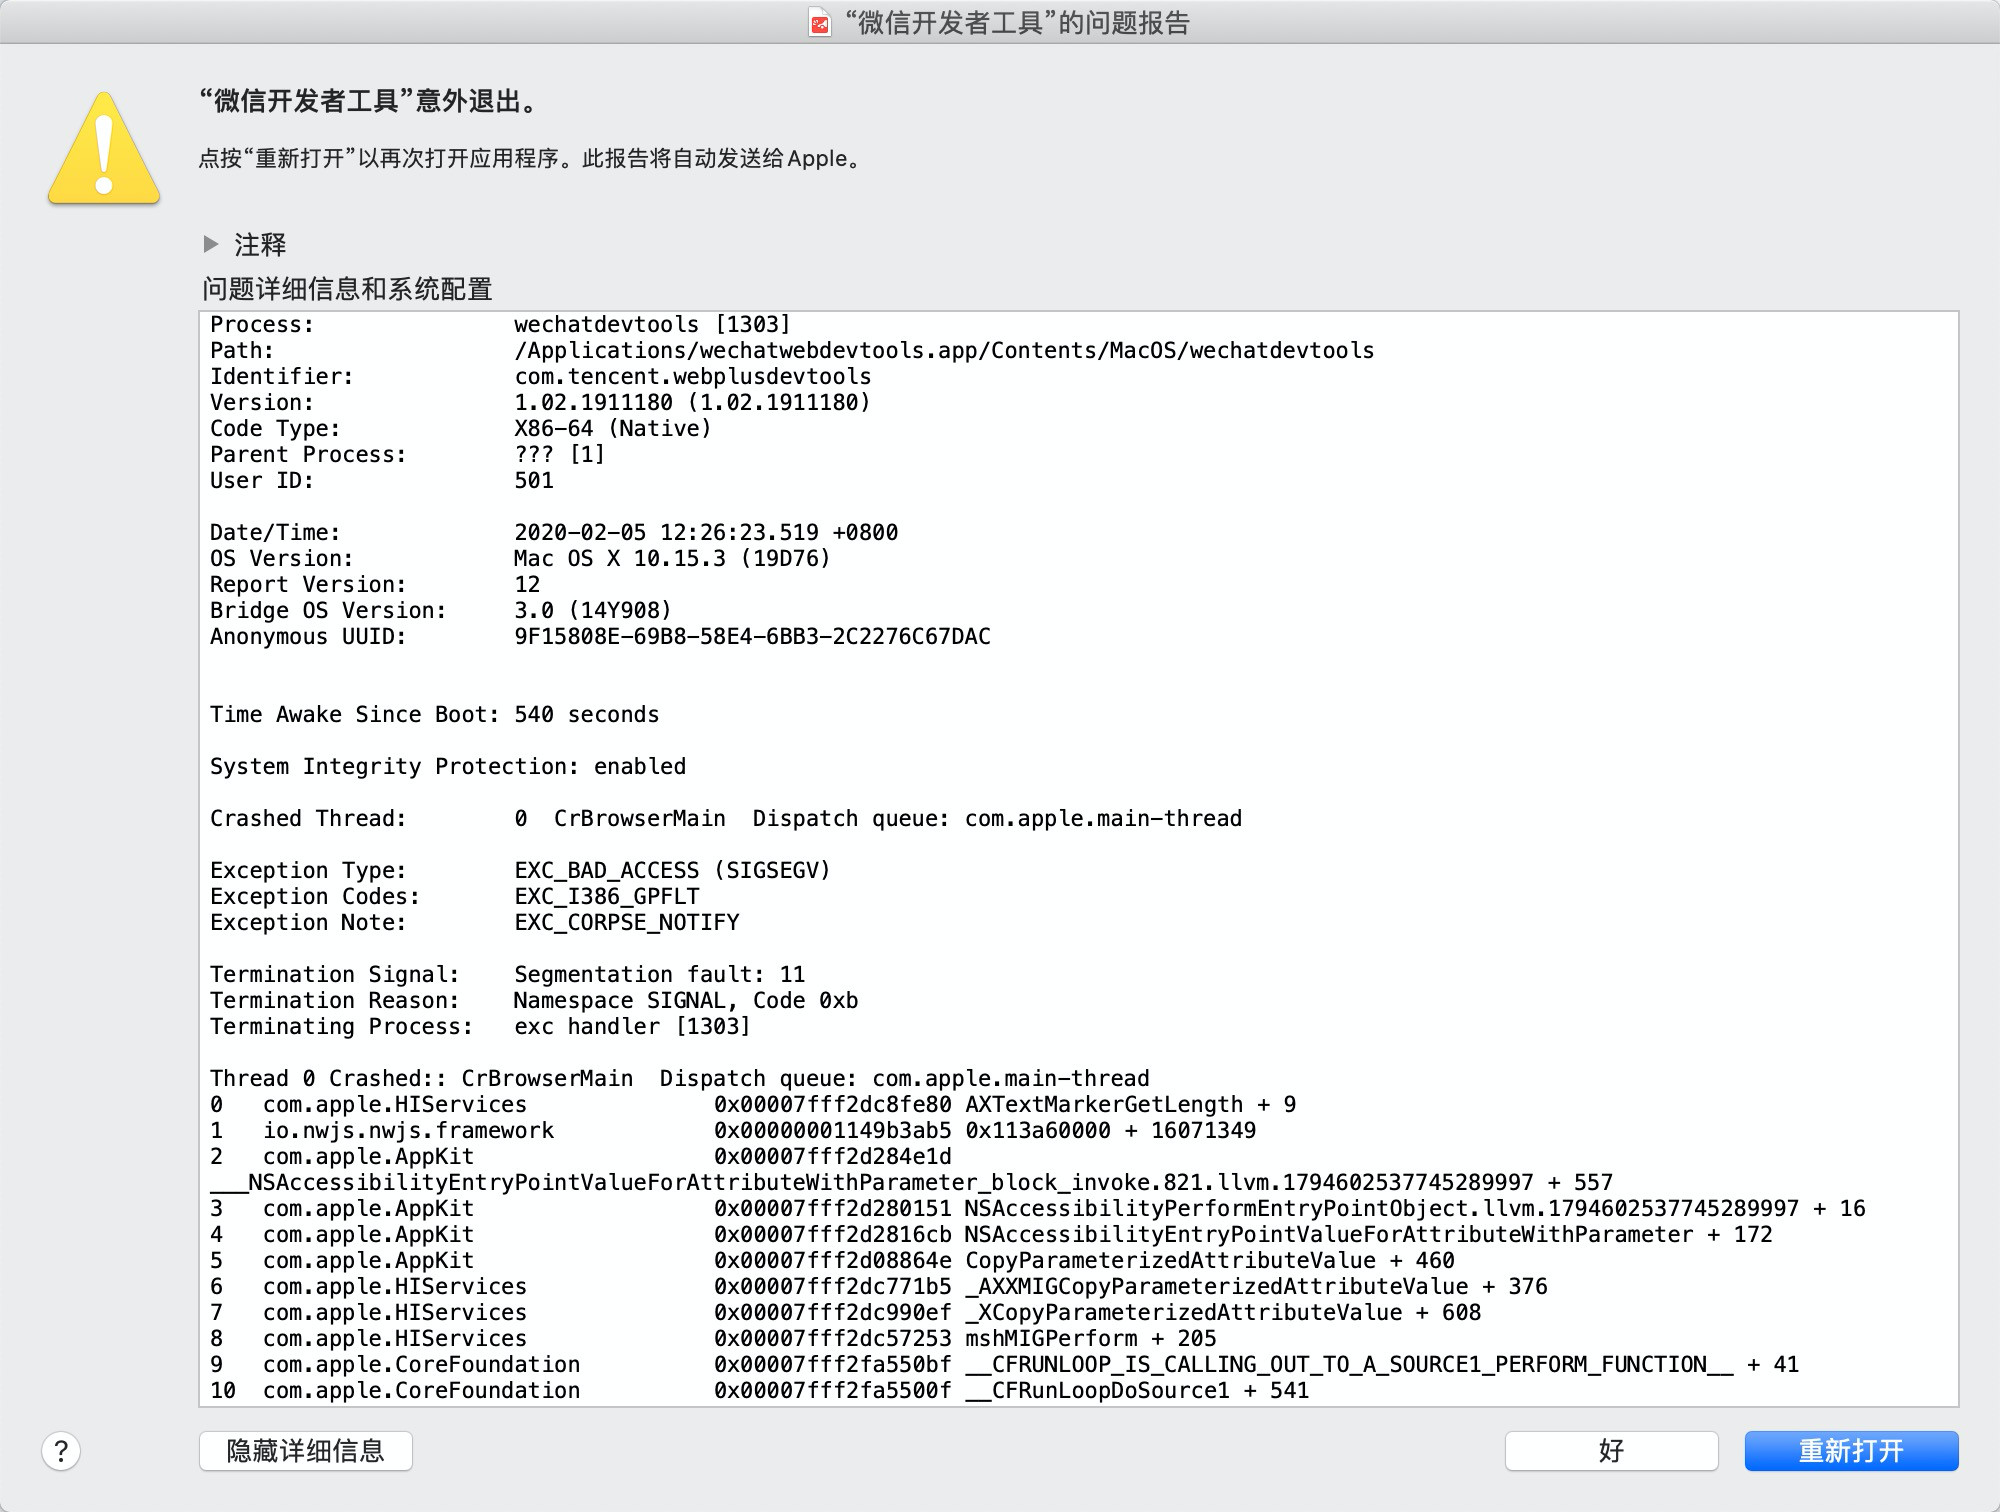Click 隐藏详细信息 button

point(305,1451)
